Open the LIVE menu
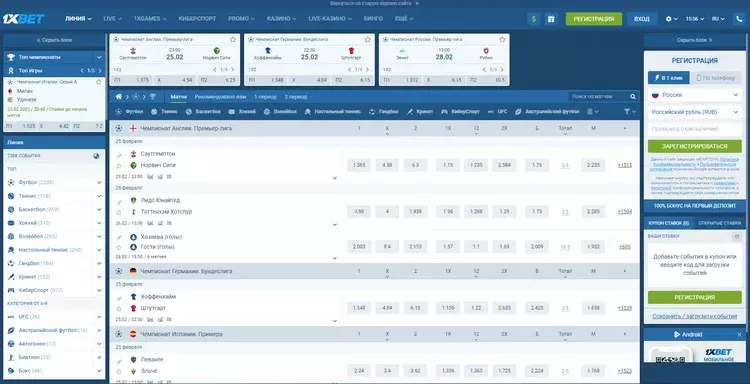The height and width of the screenshot is (384, 750). (x=112, y=19)
